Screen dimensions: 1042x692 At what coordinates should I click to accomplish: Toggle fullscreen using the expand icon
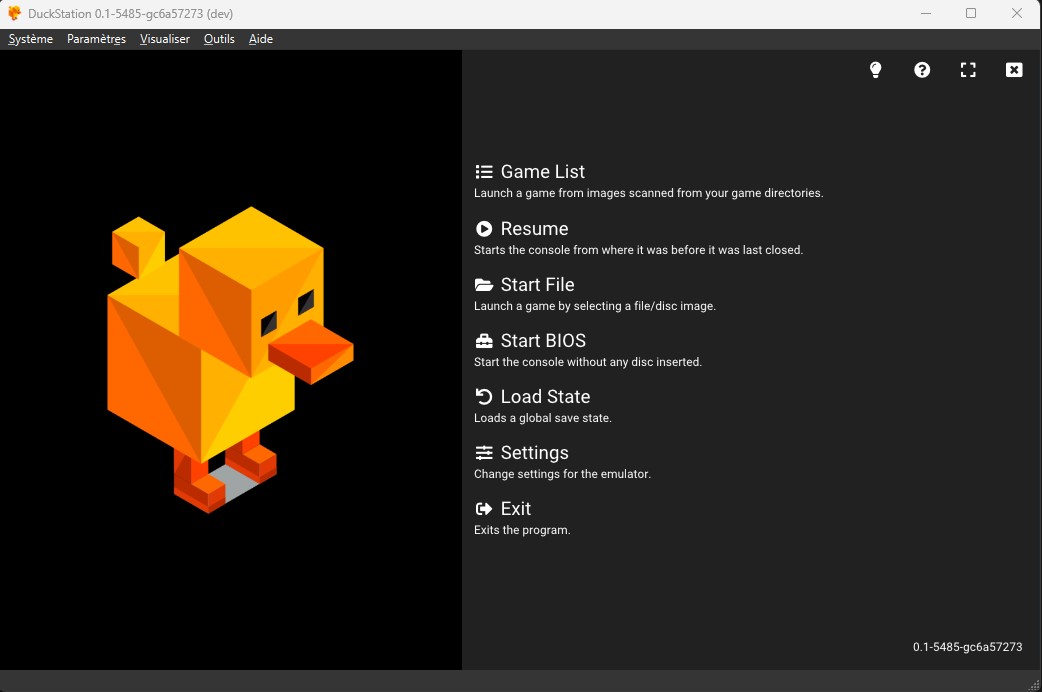(968, 70)
